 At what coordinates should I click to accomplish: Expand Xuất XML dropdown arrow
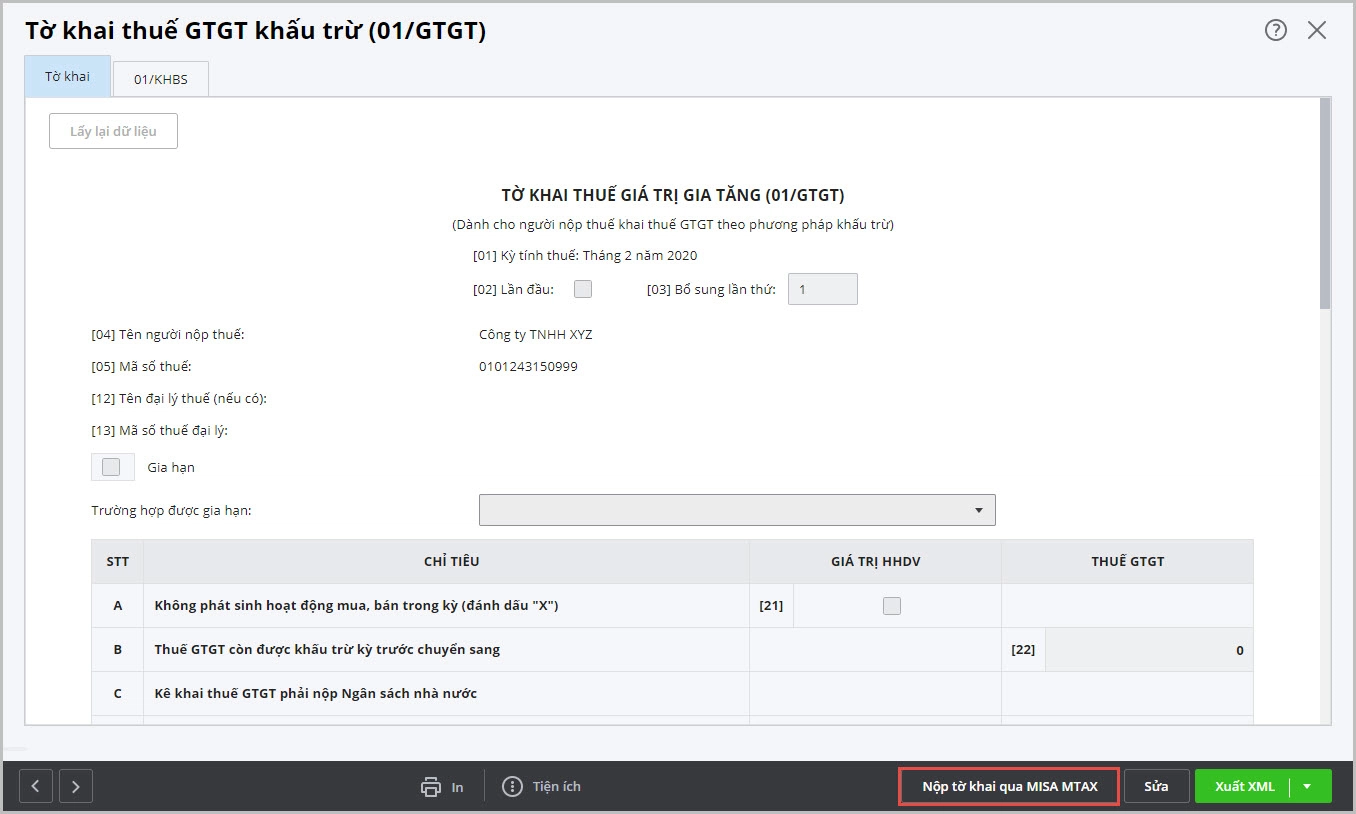point(1307,786)
